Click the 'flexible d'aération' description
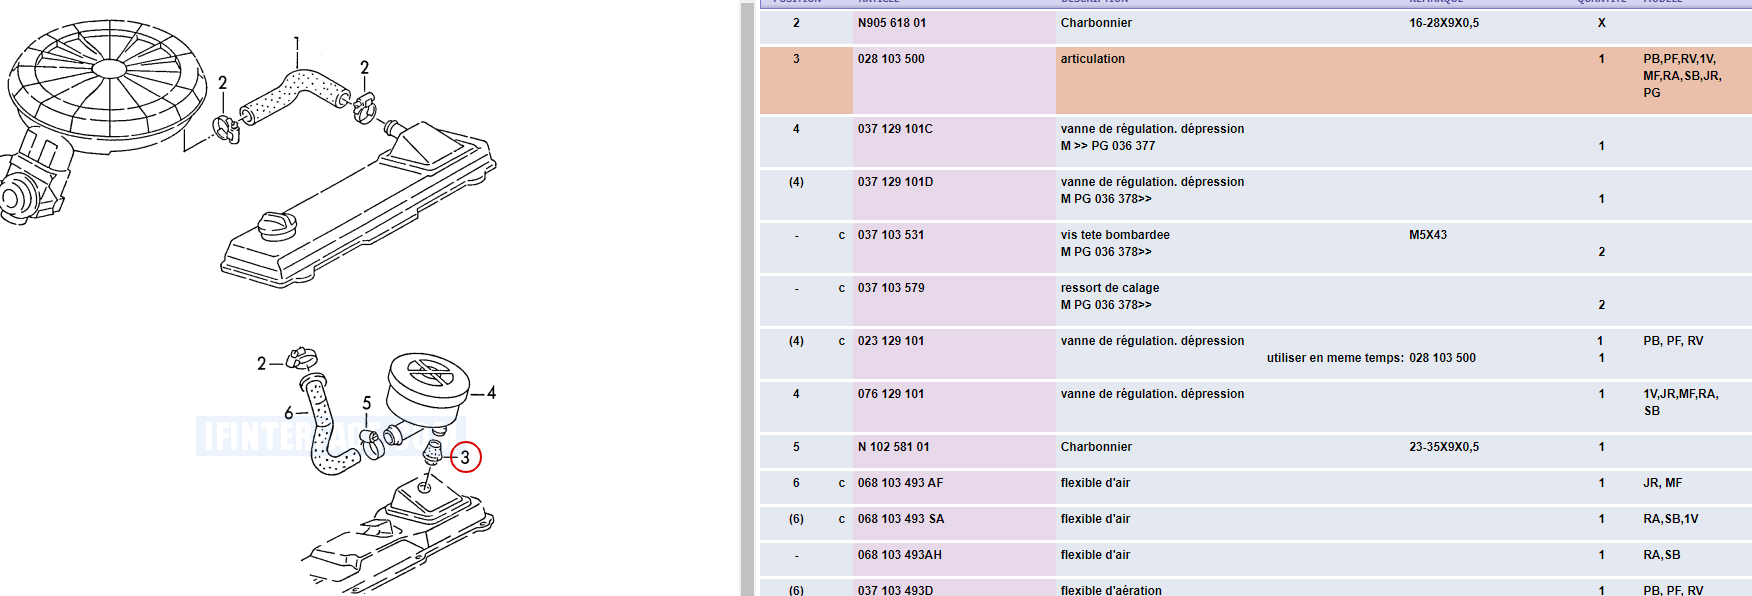Viewport: 1752px width, 596px height. (x=1111, y=590)
